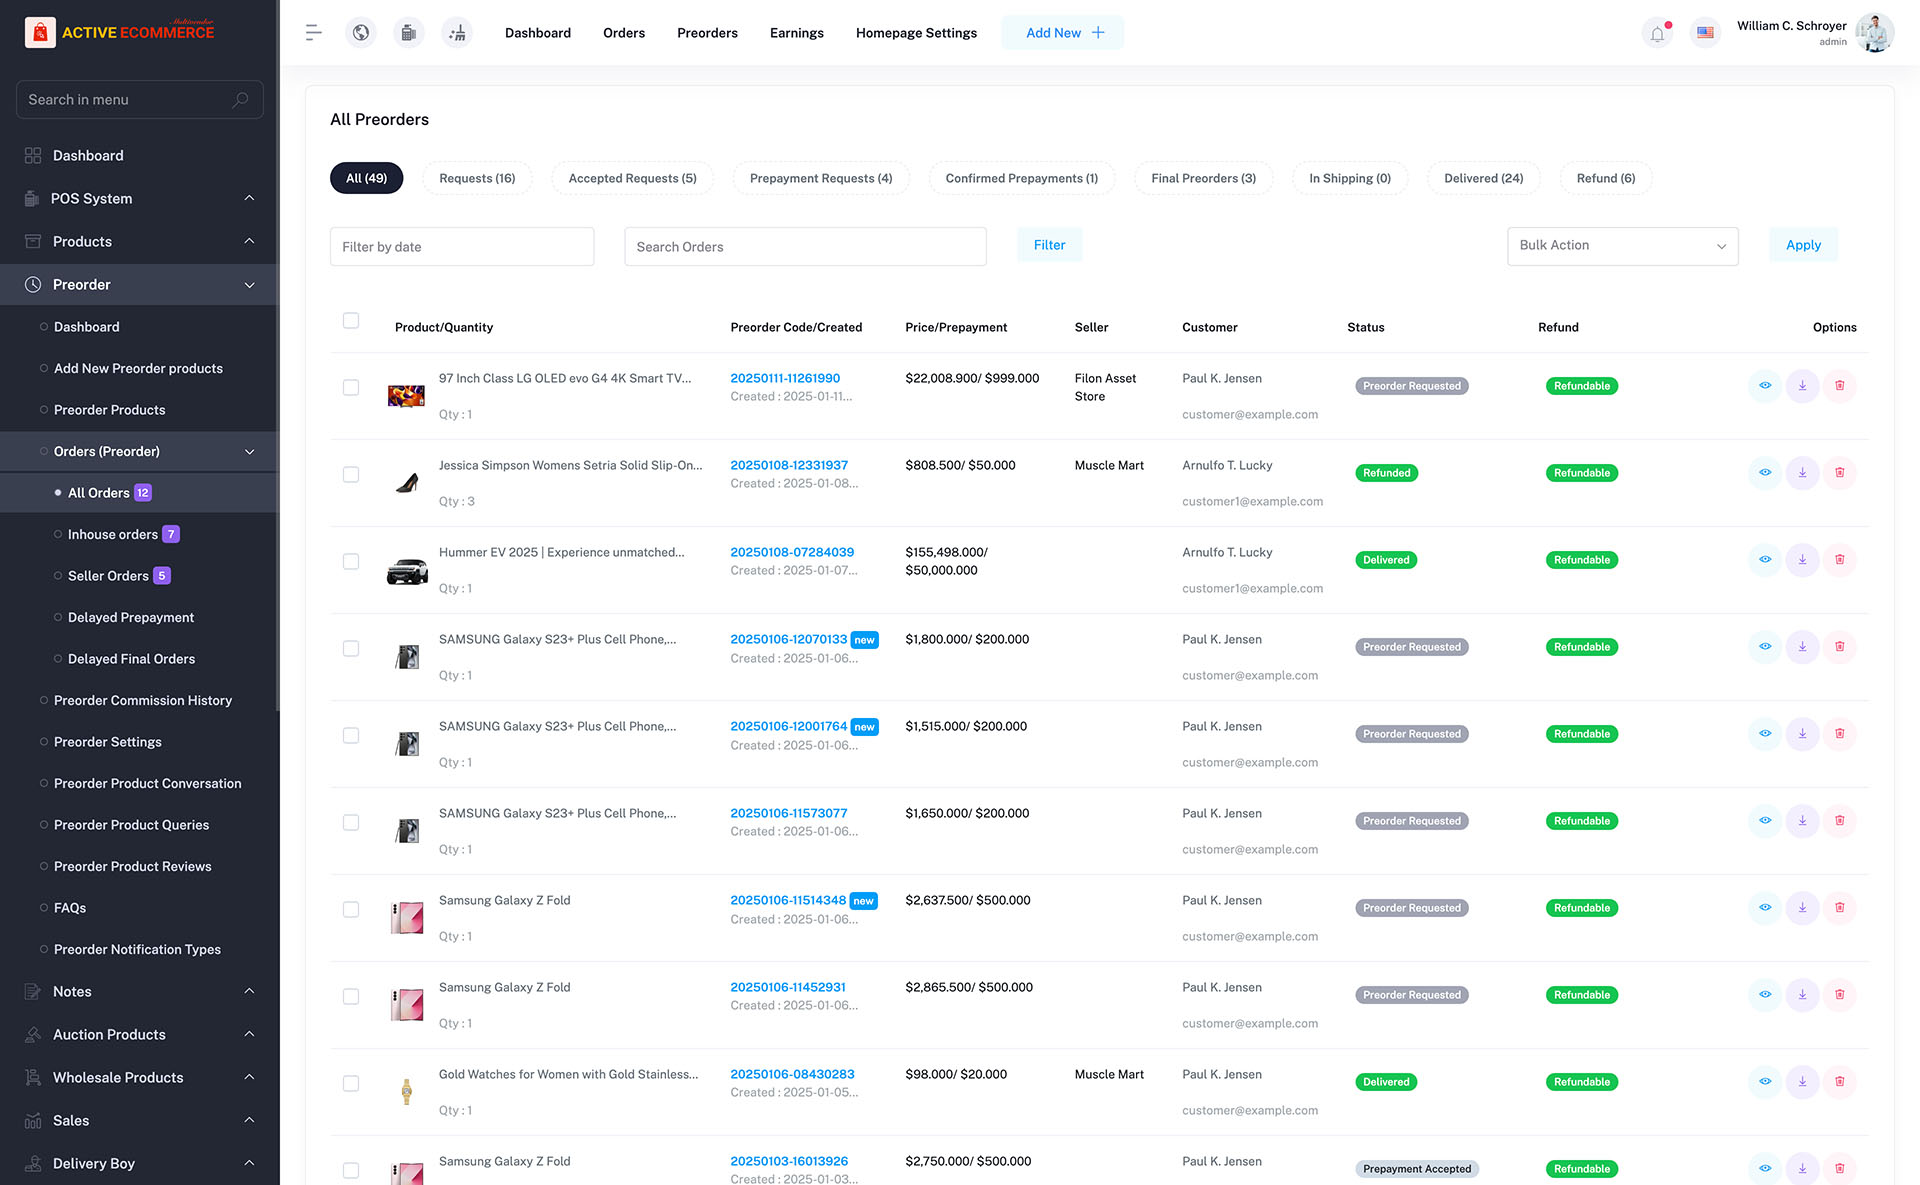Switch to the Delivered (24) filter tab
The height and width of the screenshot is (1185, 1920).
pos(1484,178)
